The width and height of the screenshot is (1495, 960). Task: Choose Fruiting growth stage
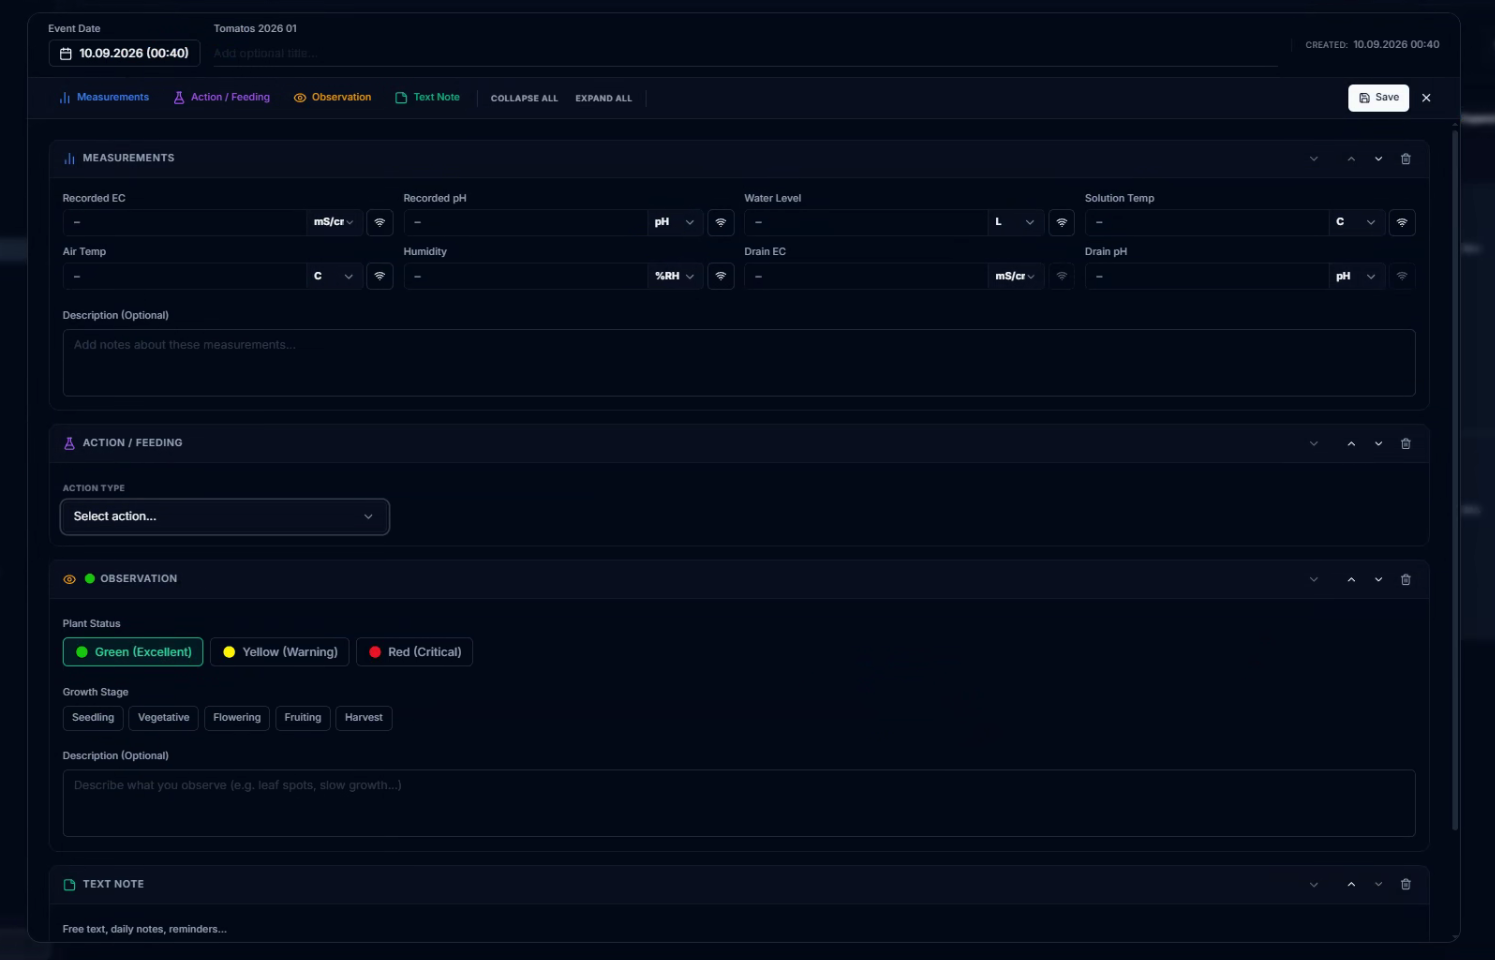pyautogui.click(x=303, y=718)
